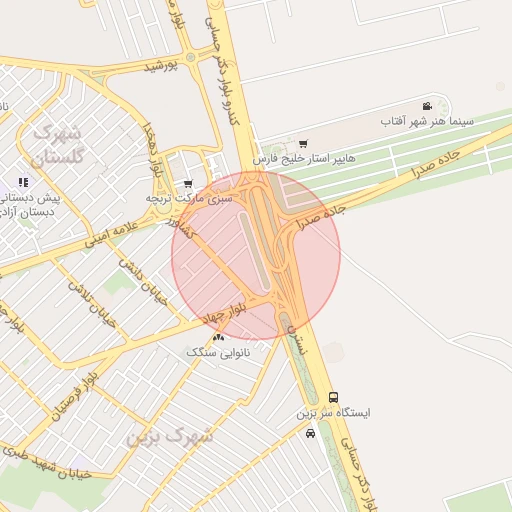Viewport: 512px width, 512px height.
Task: Select the بلوار فرصتیان road label
Action: [x=75, y=397]
